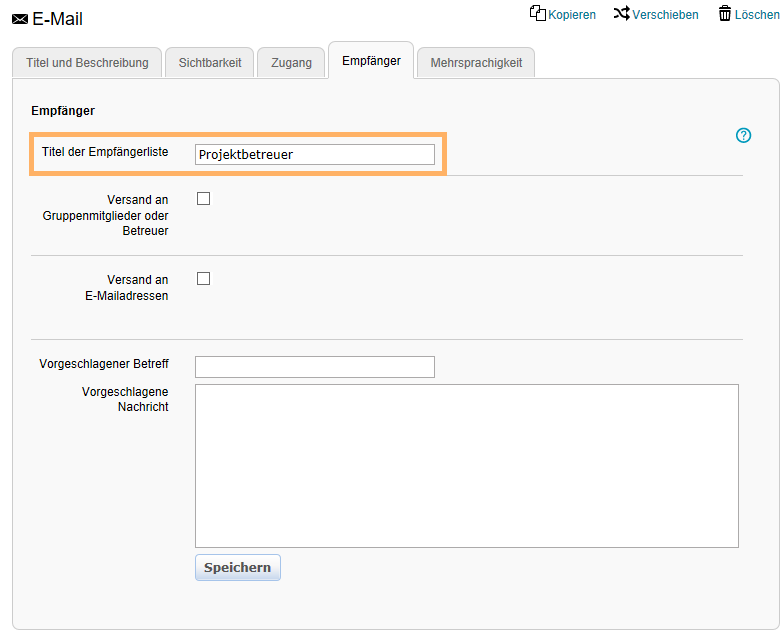This screenshot has height=634, width=784.
Task: Tick the Versand an E-Mailadressen checkbox
Action: [204, 279]
